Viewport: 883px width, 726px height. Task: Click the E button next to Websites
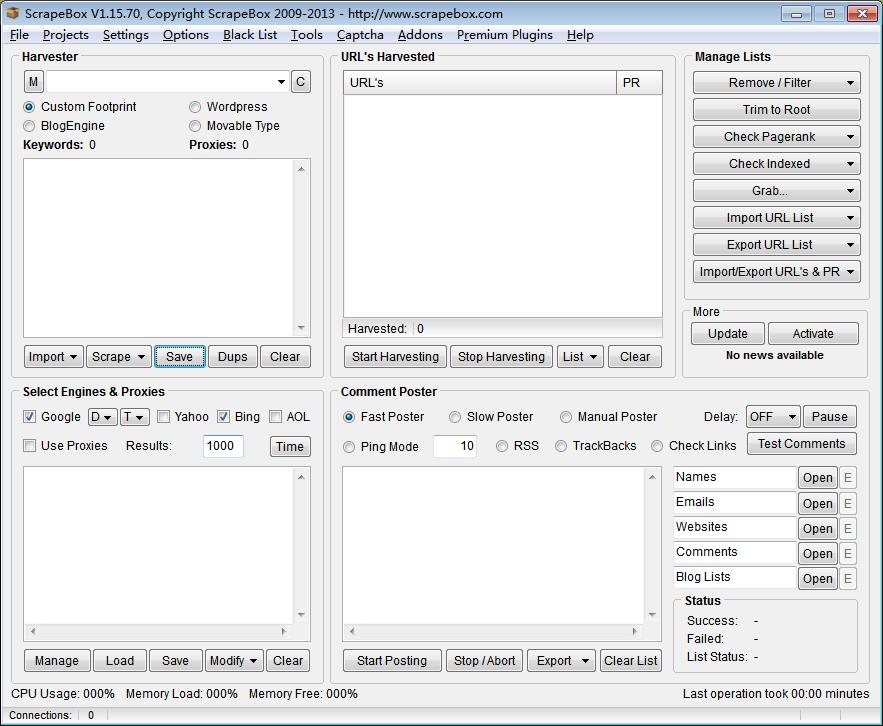coord(848,528)
